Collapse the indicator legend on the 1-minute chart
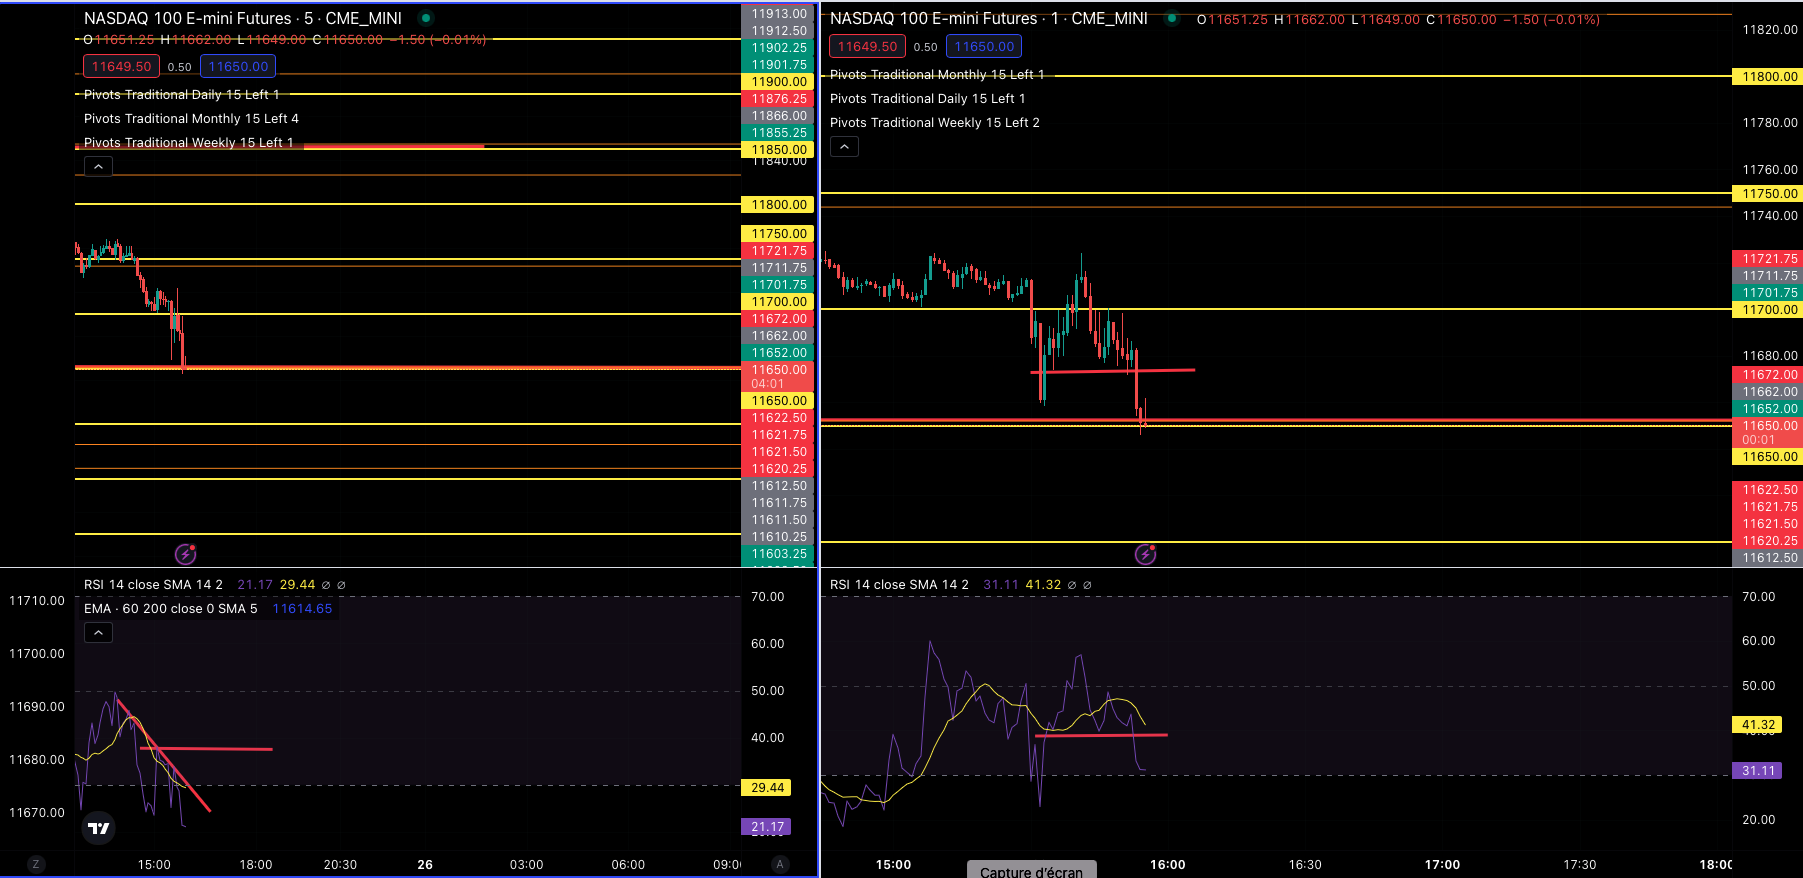The width and height of the screenshot is (1803, 878). click(844, 147)
